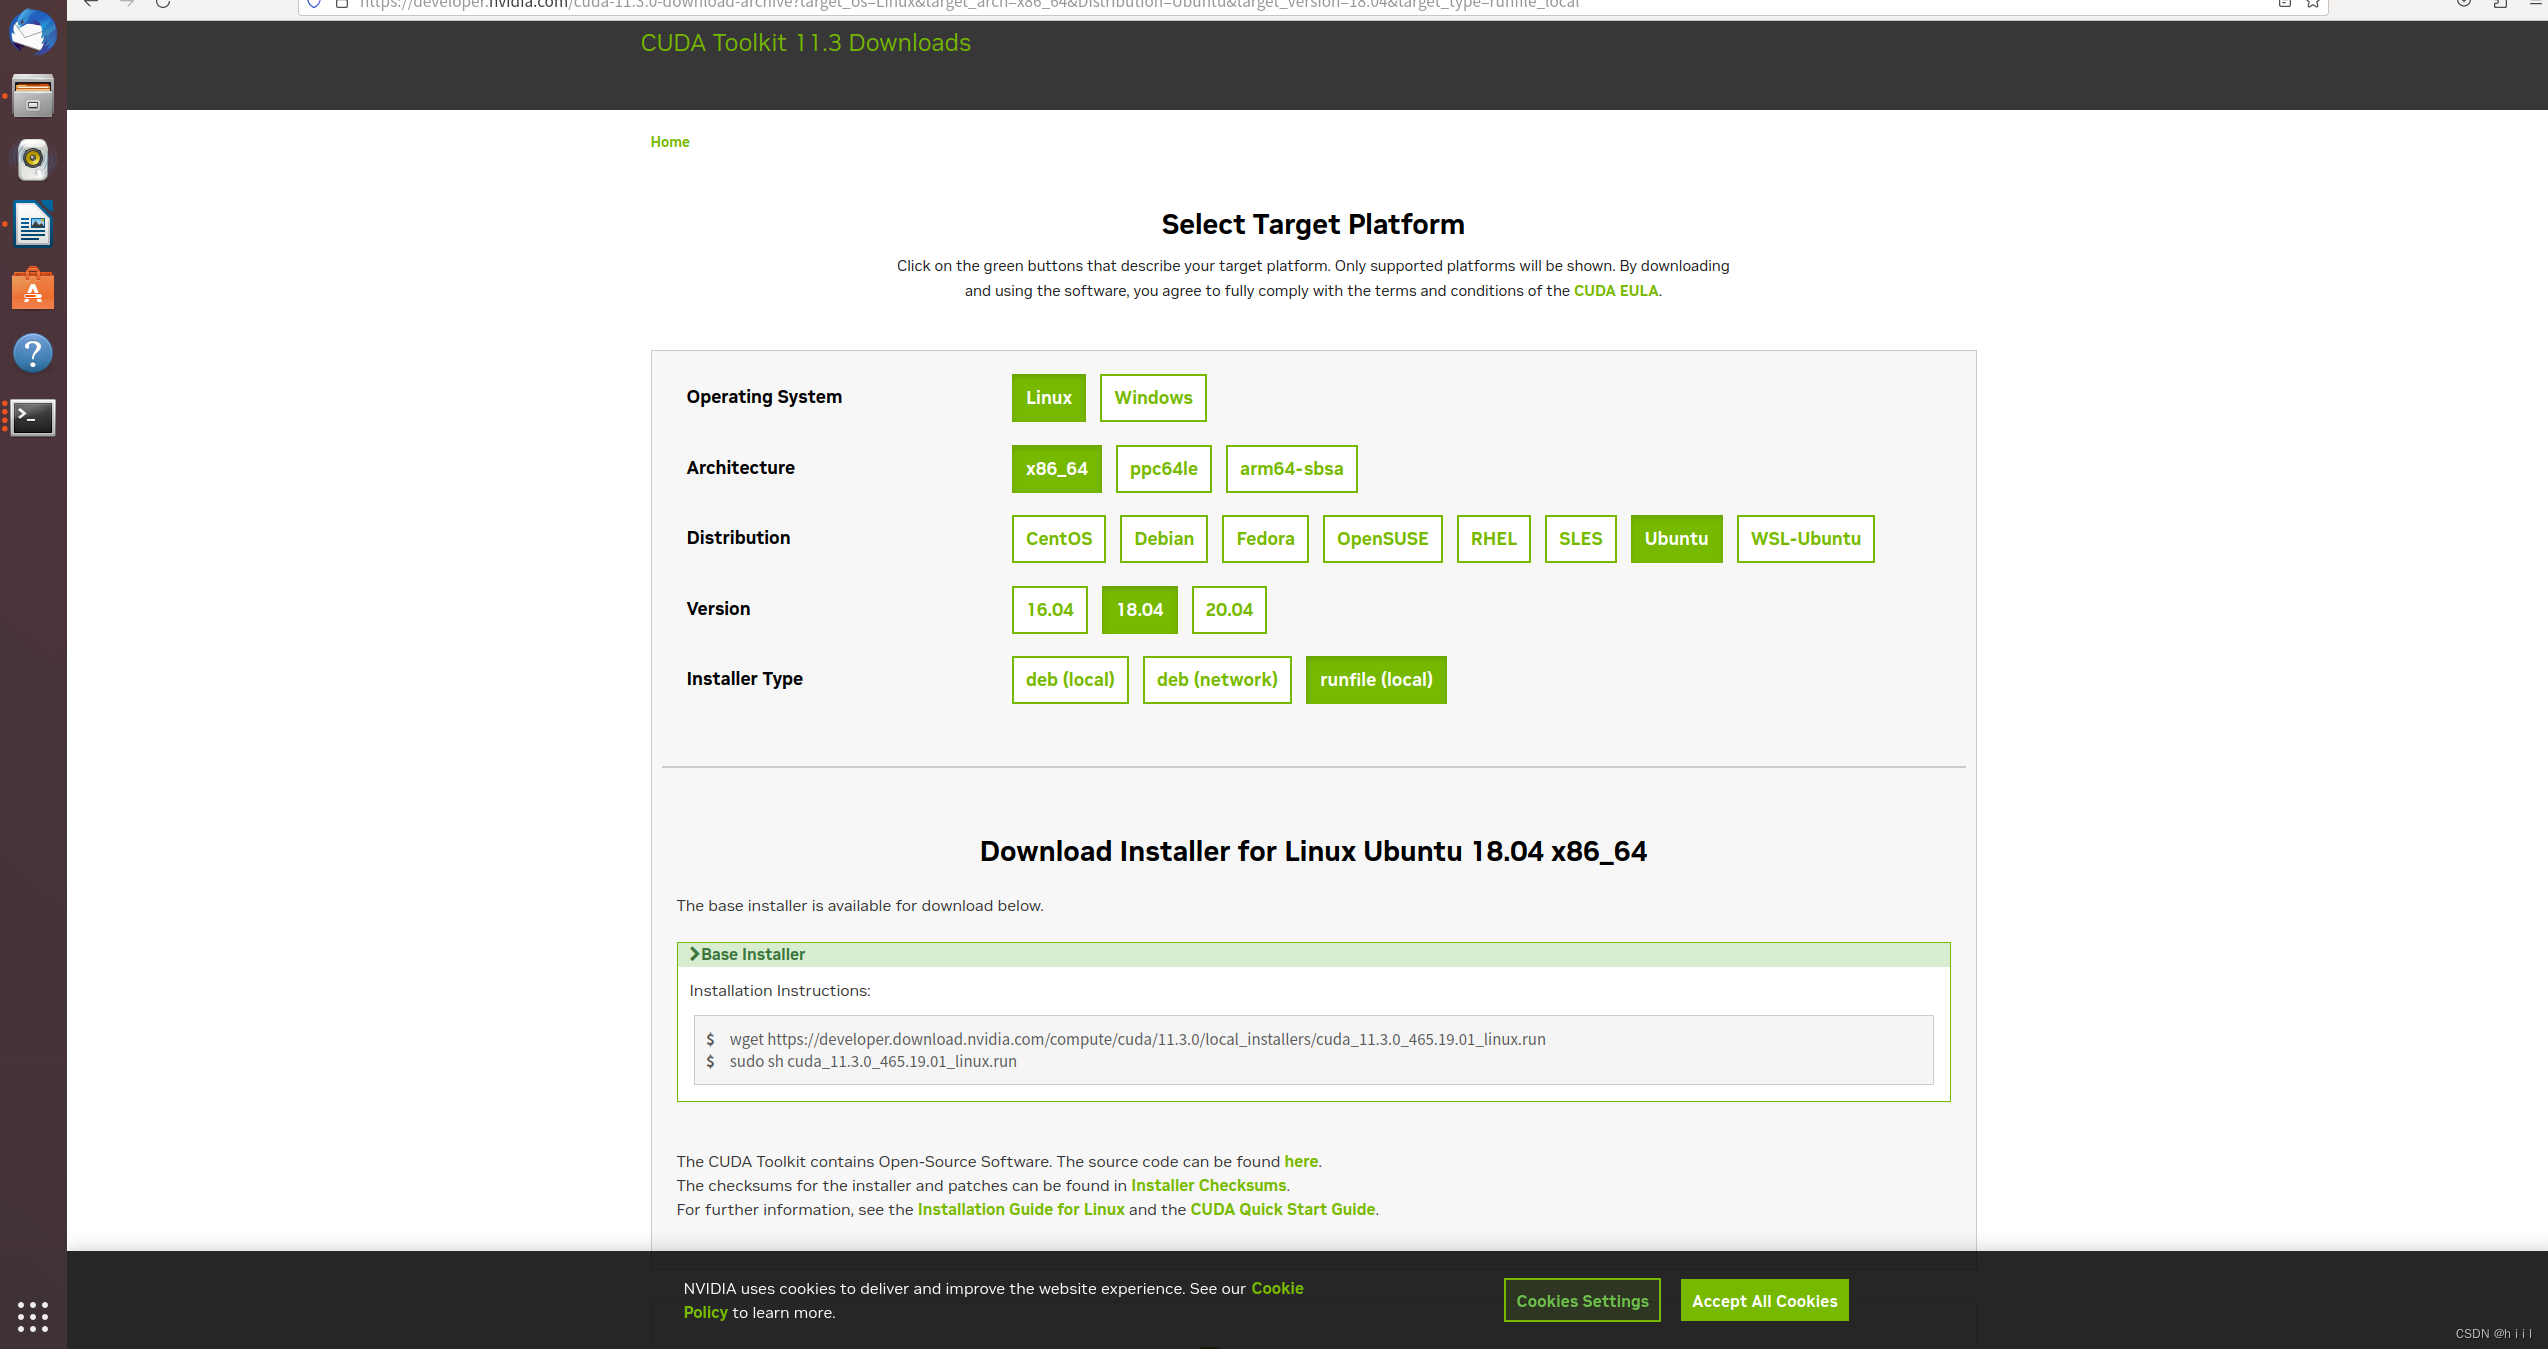The image size is (2548, 1349).
Task: Click Accept All Cookies button
Action: pyautogui.click(x=1764, y=1301)
